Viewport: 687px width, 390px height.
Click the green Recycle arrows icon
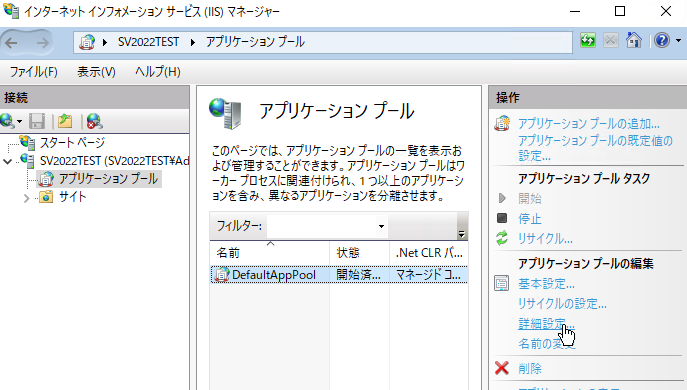tap(502, 238)
